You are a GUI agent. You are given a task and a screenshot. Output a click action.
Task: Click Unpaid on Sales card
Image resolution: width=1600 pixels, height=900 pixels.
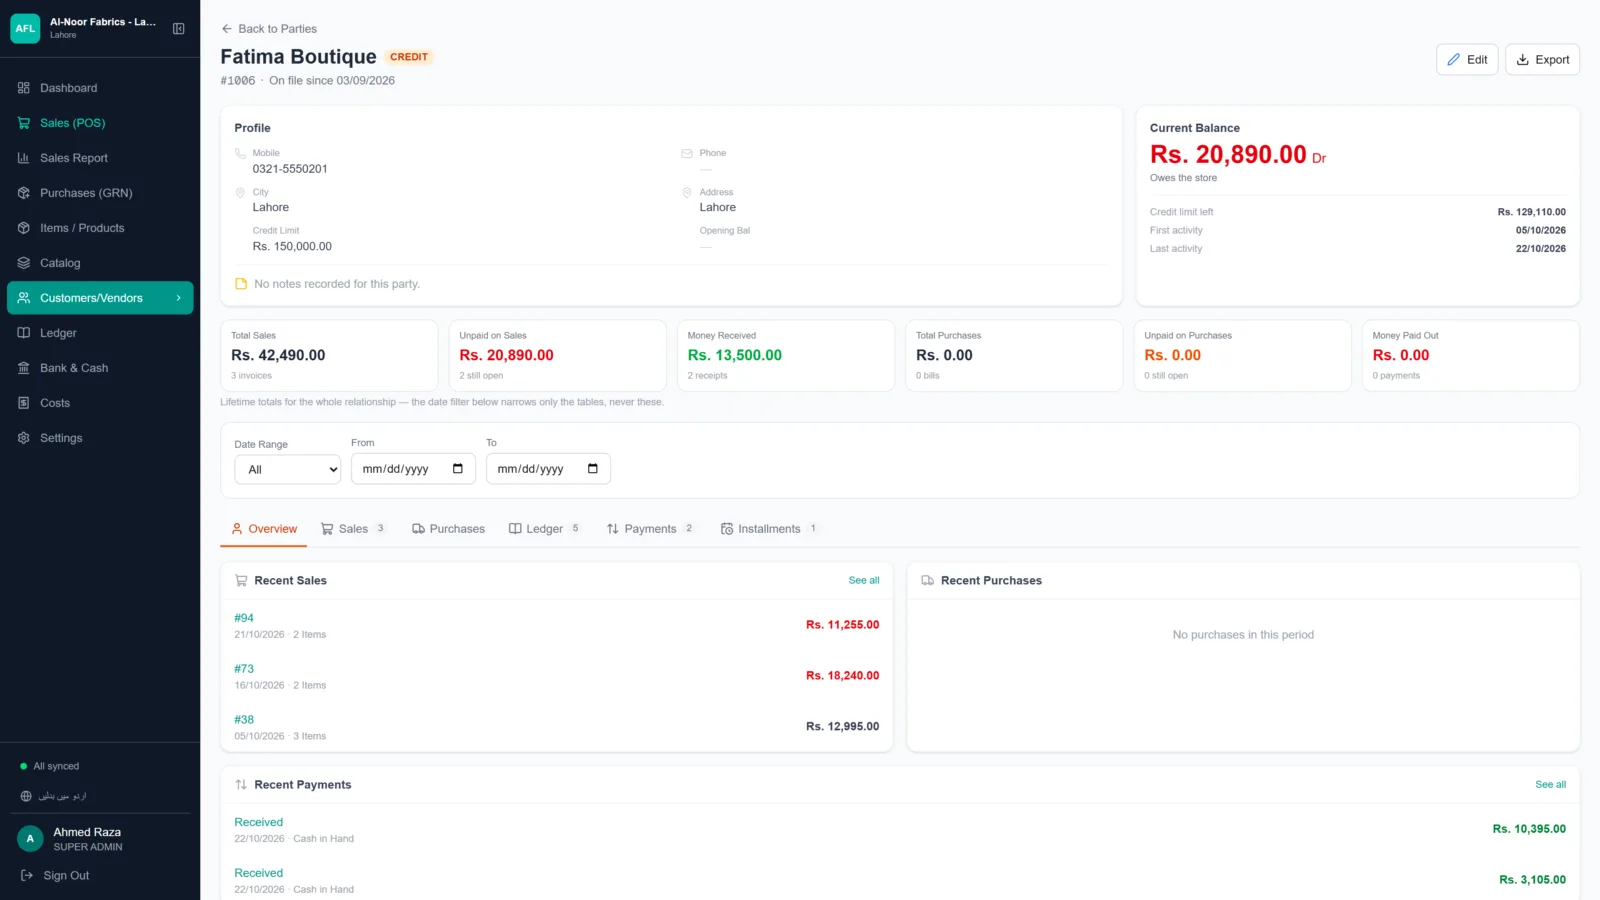click(x=557, y=355)
